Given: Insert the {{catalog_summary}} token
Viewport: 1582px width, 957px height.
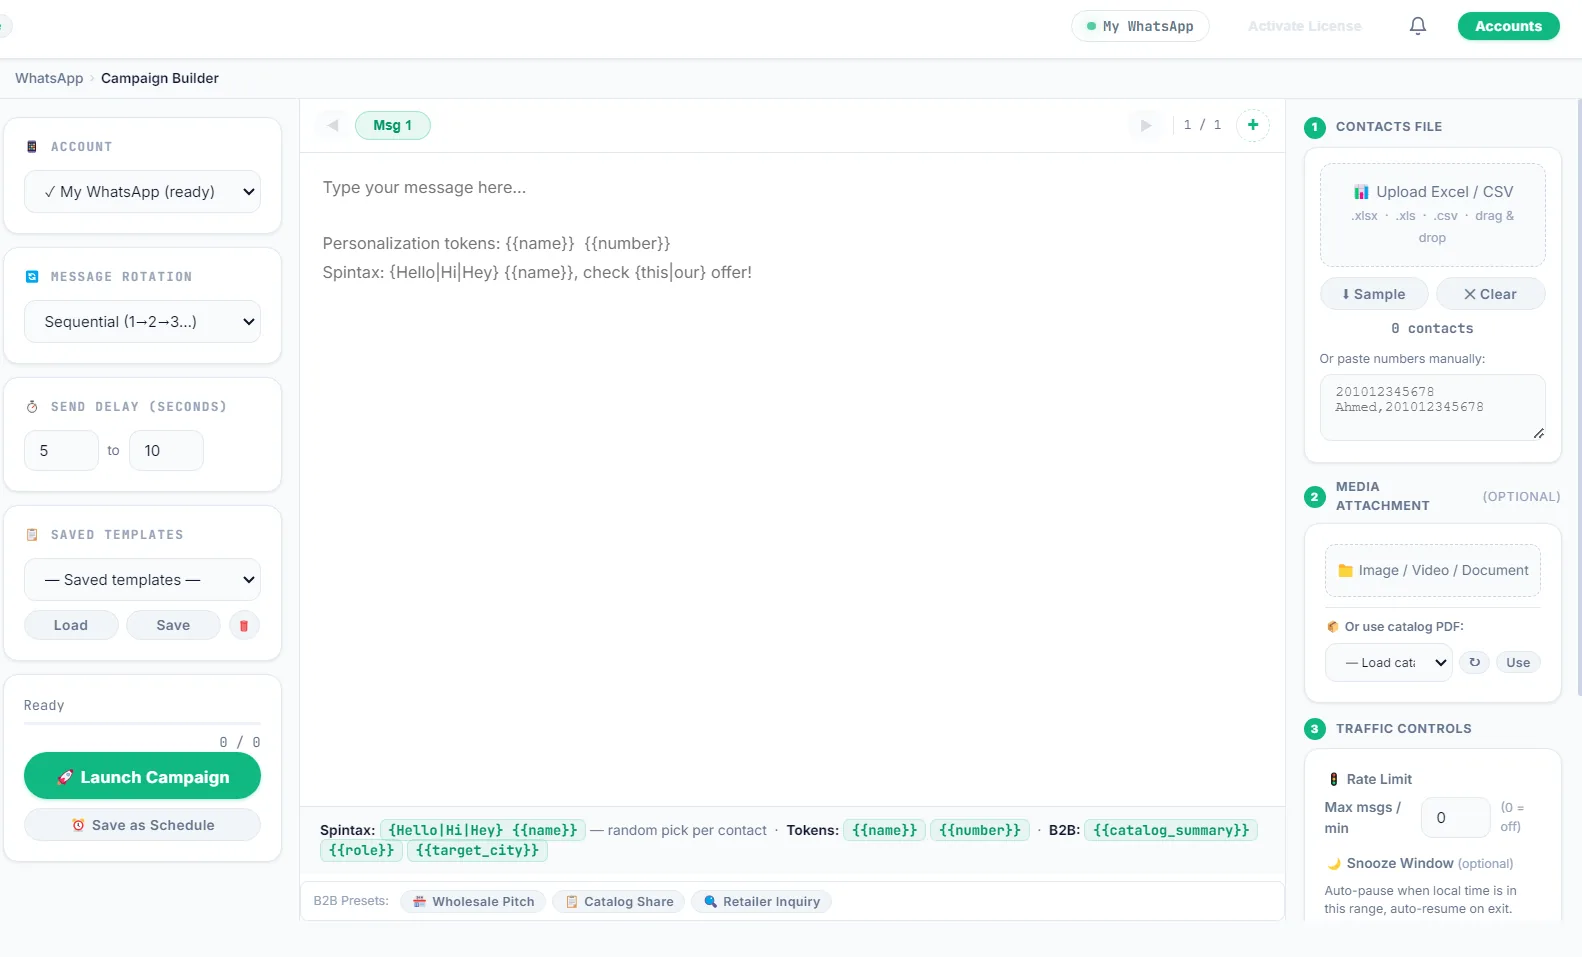Looking at the screenshot, I should tap(1171, 830).
